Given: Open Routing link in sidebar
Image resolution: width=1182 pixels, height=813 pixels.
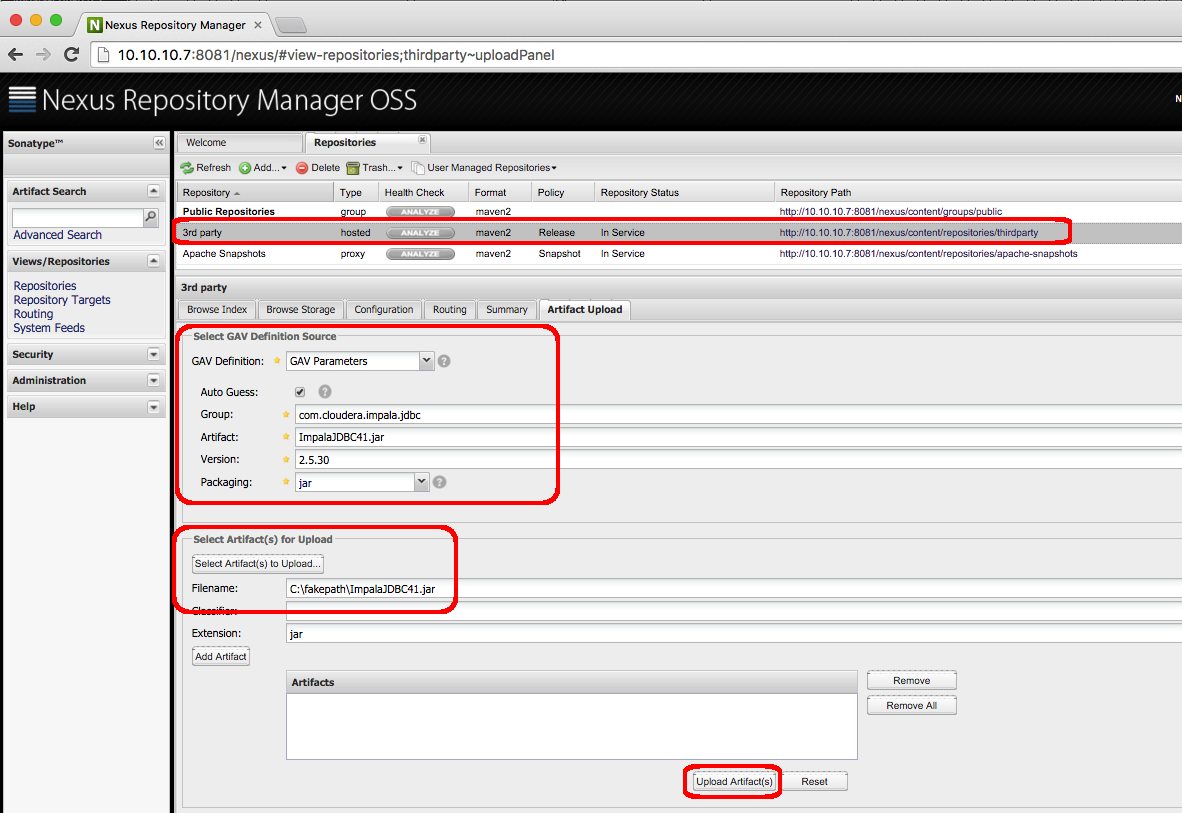Looking at the screenshot, I should pos(33,314).
